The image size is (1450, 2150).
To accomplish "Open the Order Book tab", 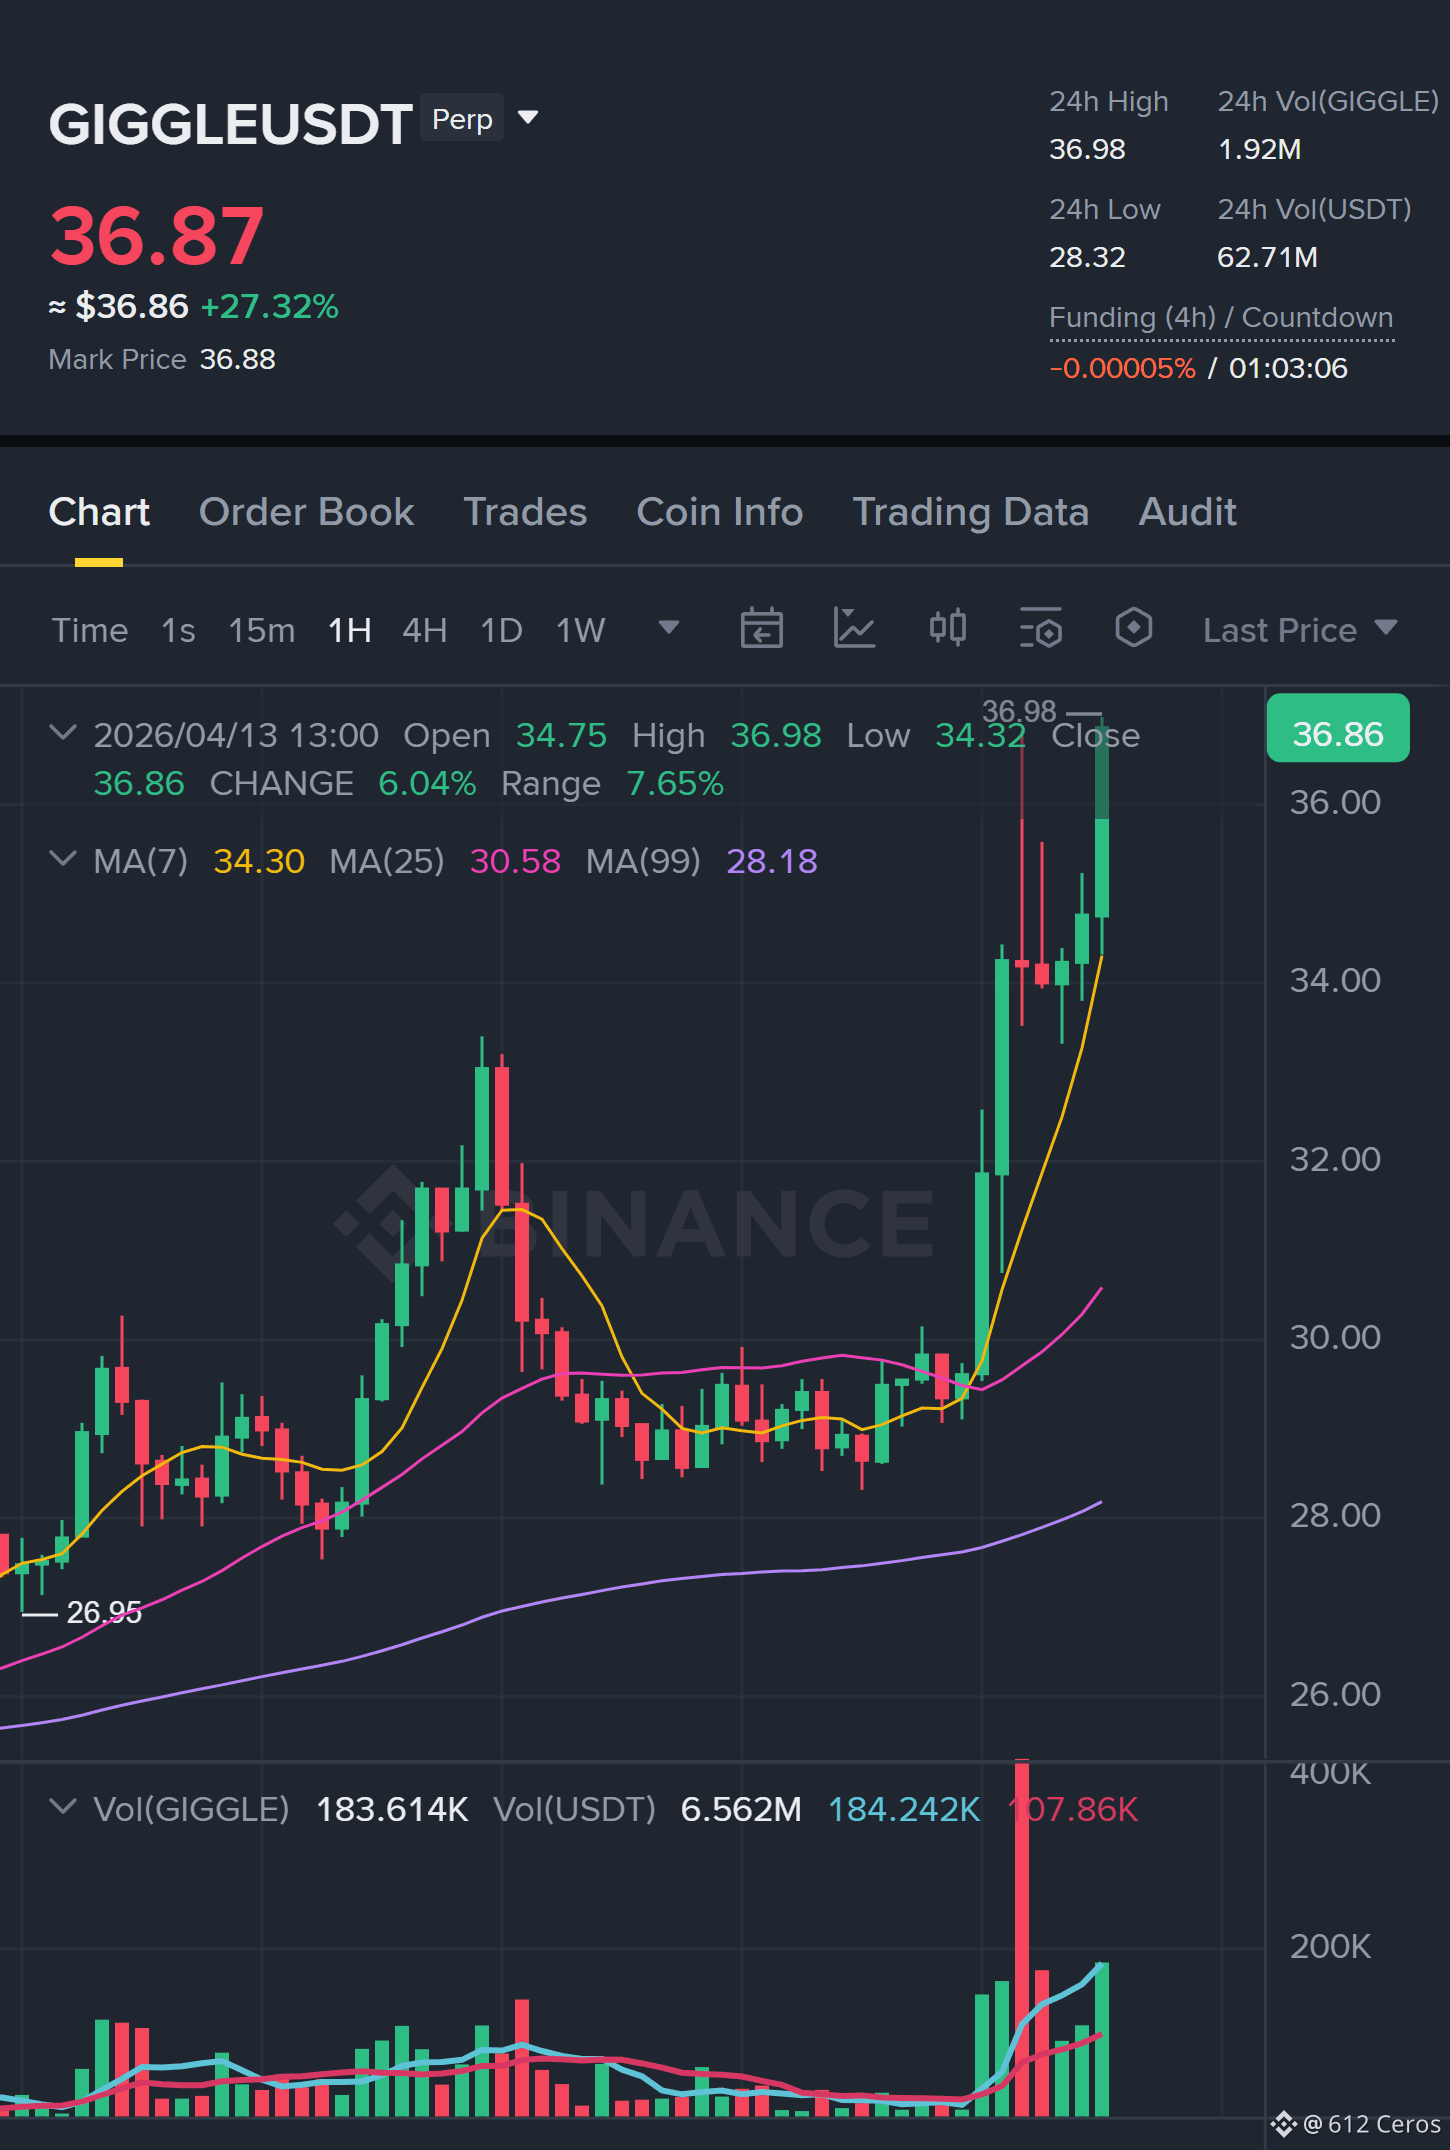I will click(306, 512).
